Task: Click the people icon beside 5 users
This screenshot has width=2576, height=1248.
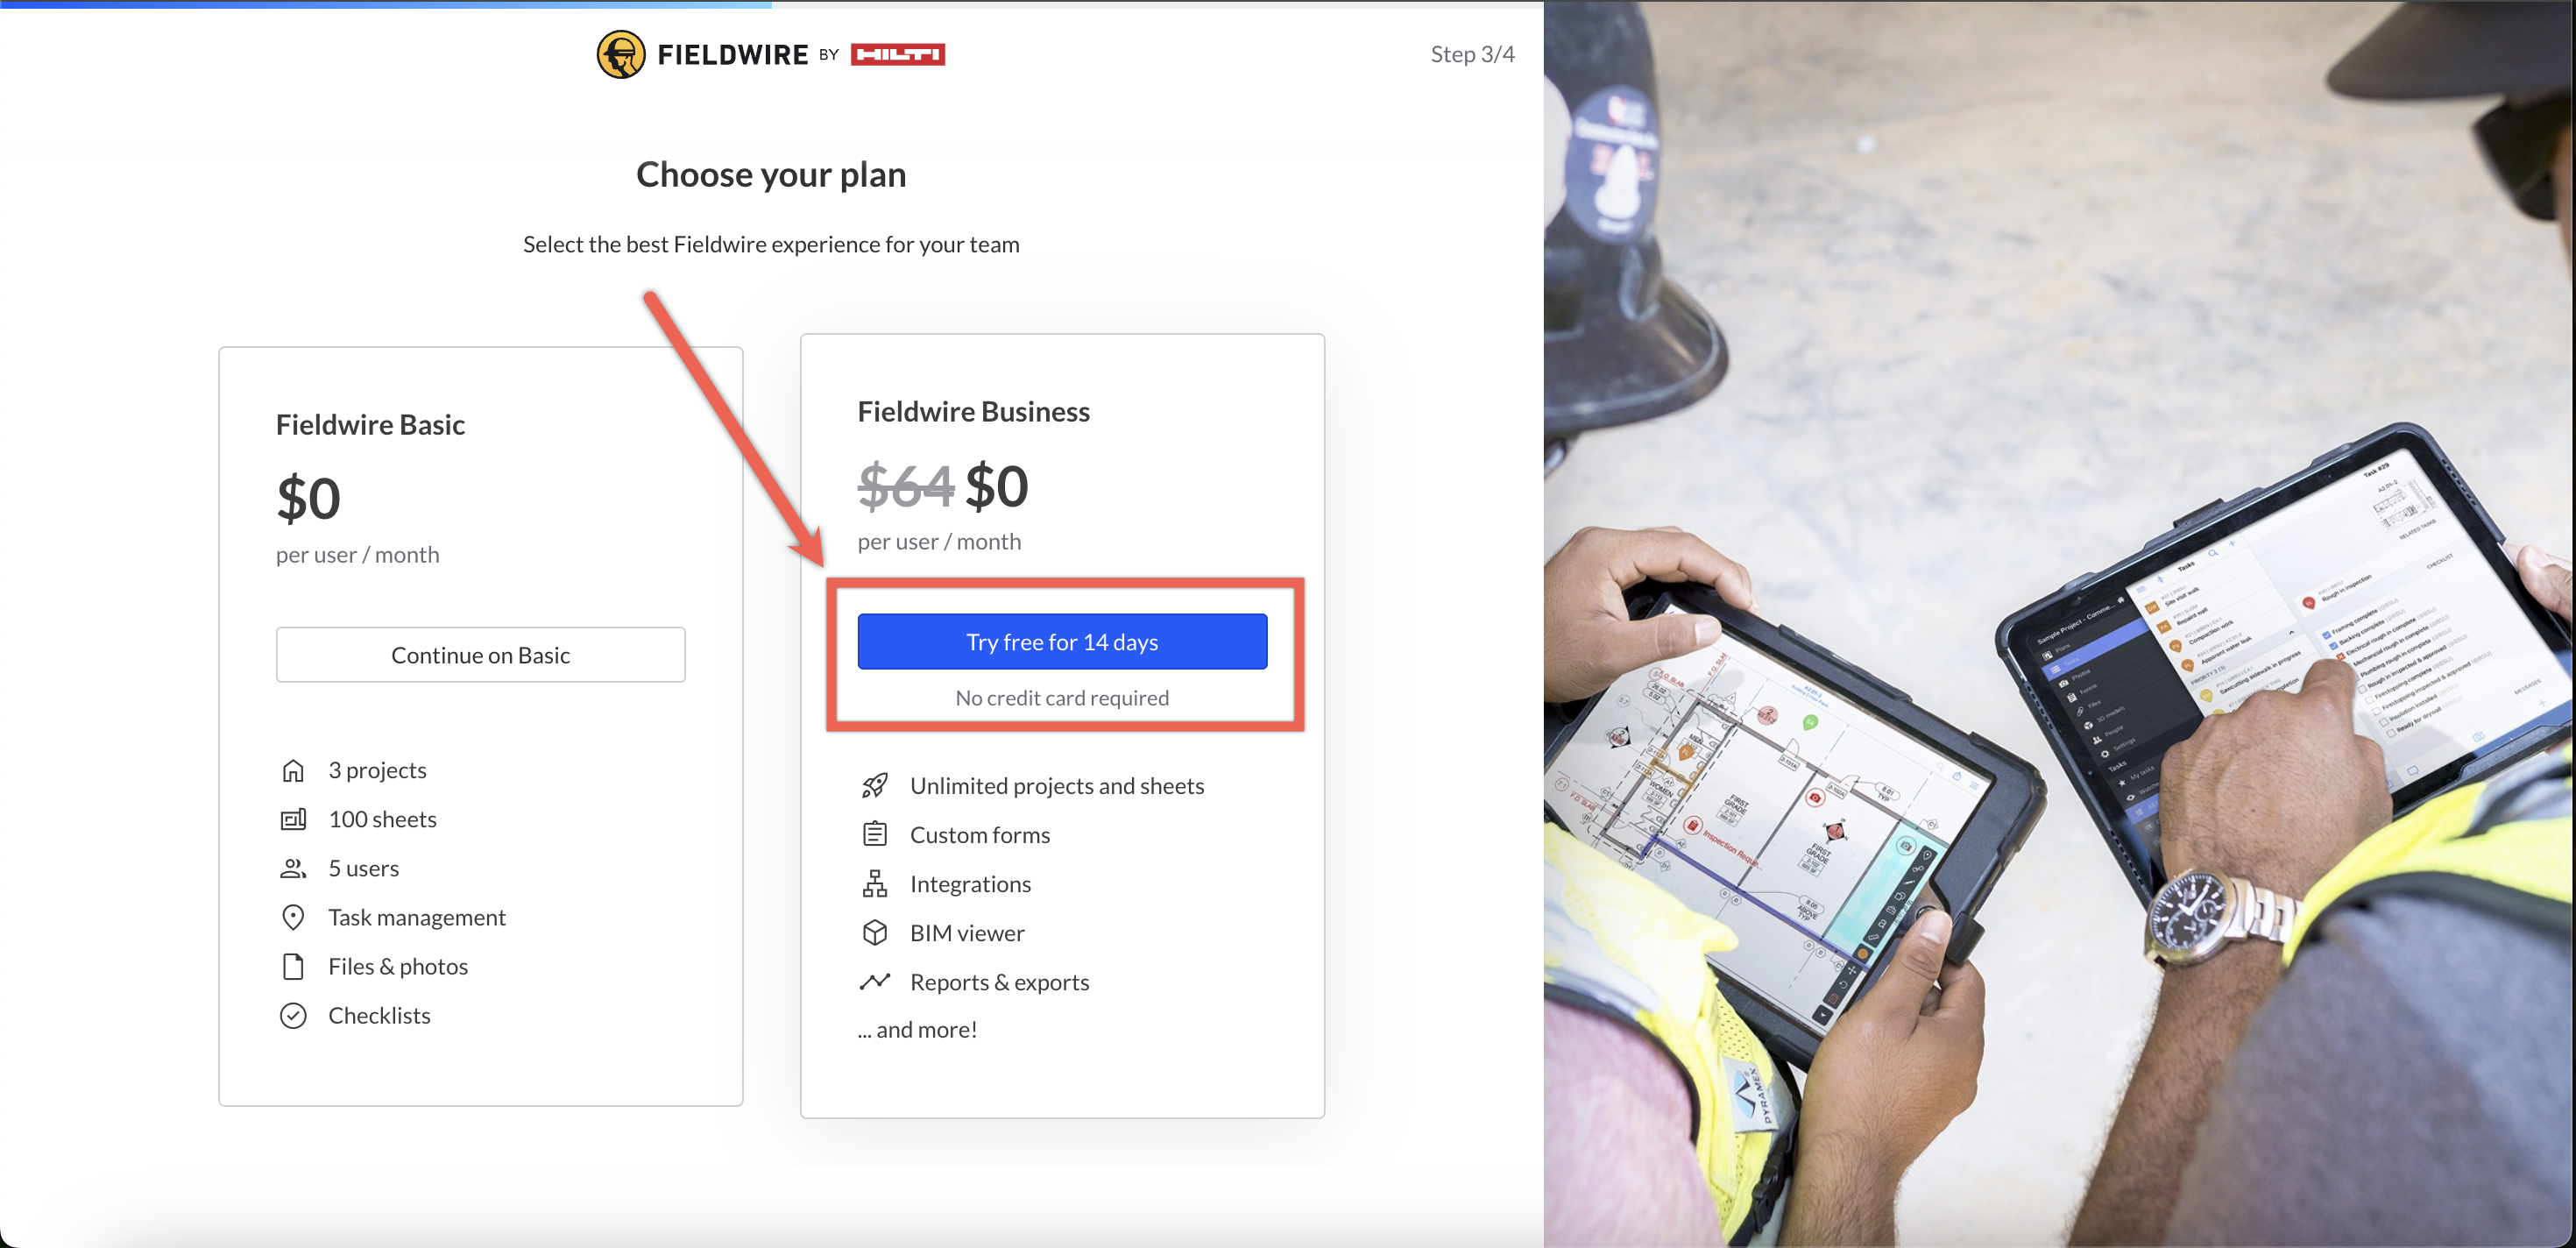Action: [293, 868]
